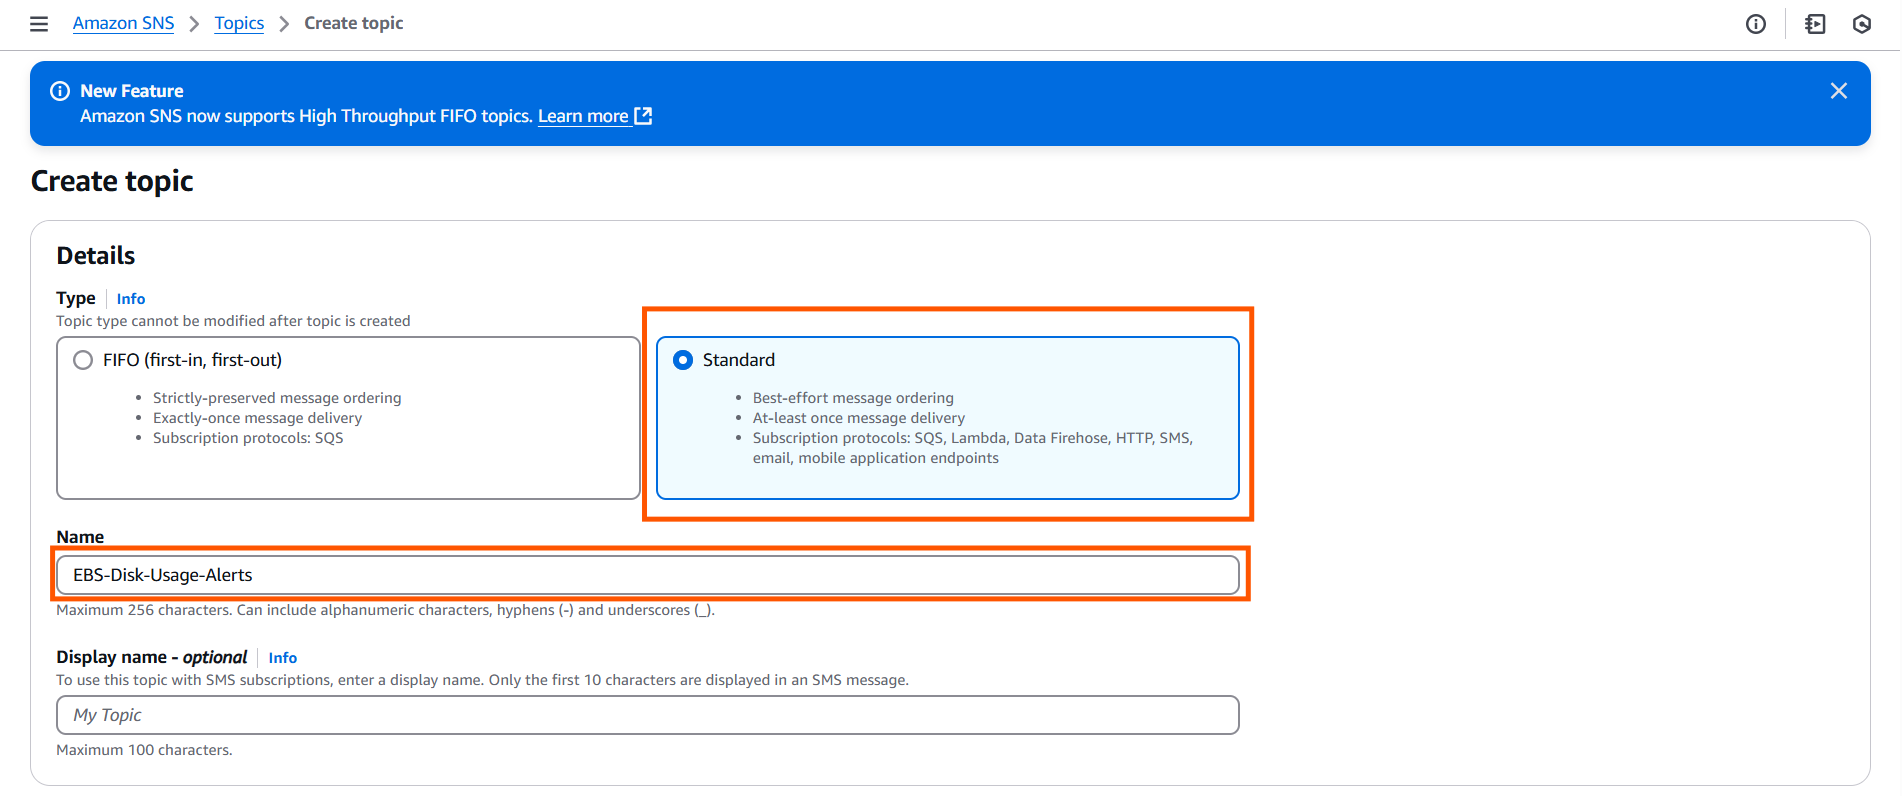Click the New Feature banner title
Viewport: 1902px width, 796px height.
[132, 91]
